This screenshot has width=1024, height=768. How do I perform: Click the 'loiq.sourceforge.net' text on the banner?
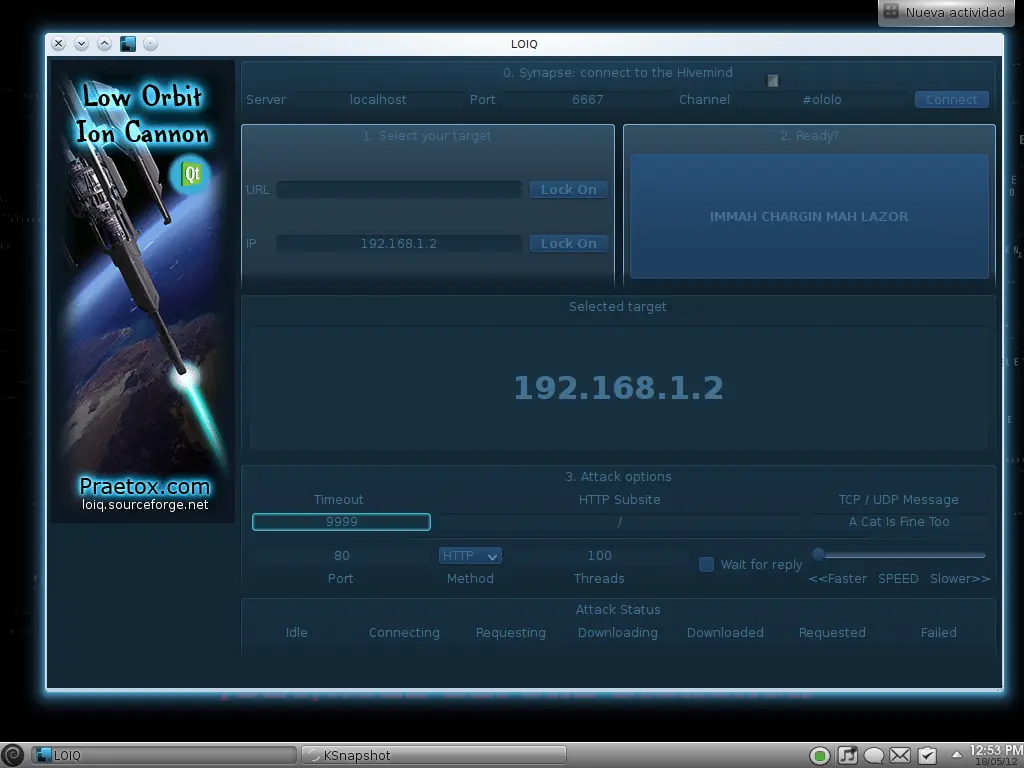145,505
